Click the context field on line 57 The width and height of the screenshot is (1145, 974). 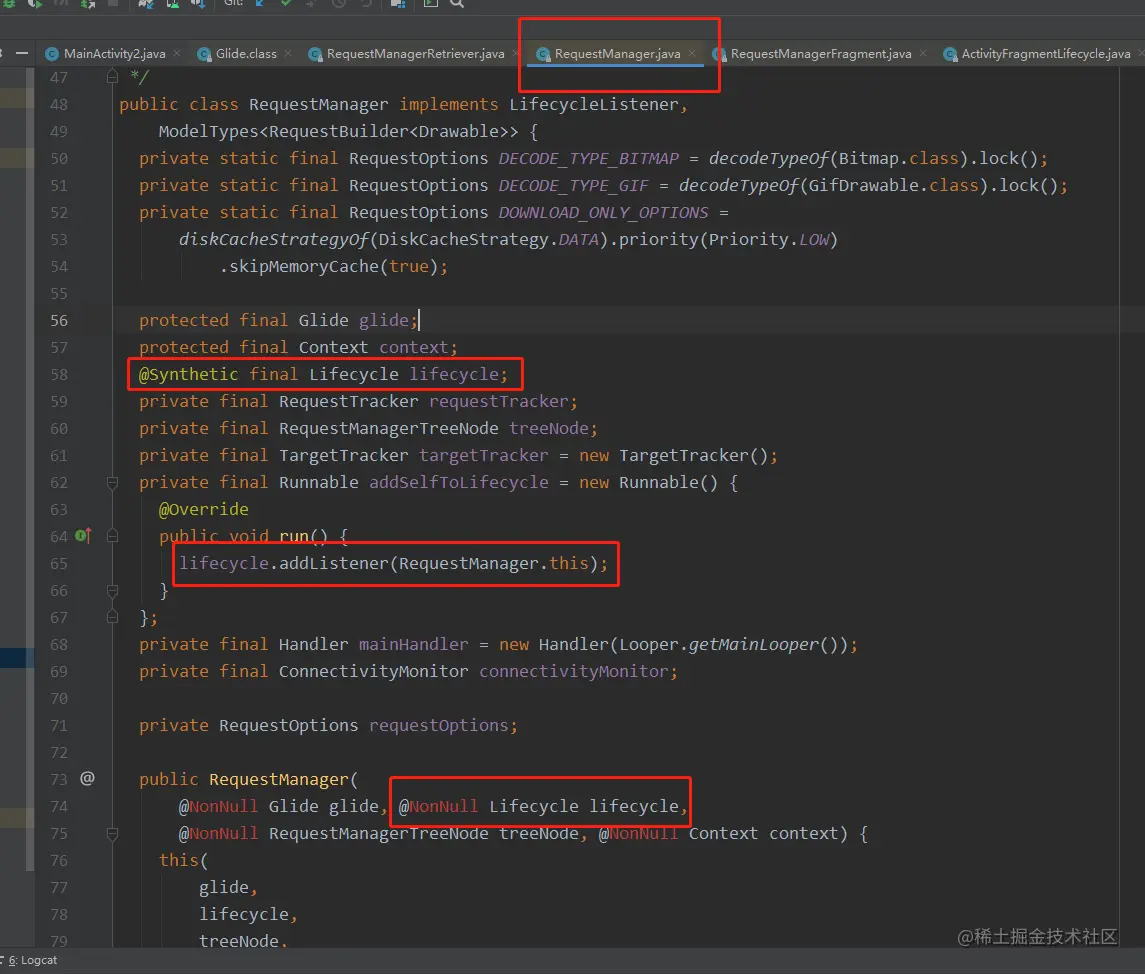coord(413,348)
